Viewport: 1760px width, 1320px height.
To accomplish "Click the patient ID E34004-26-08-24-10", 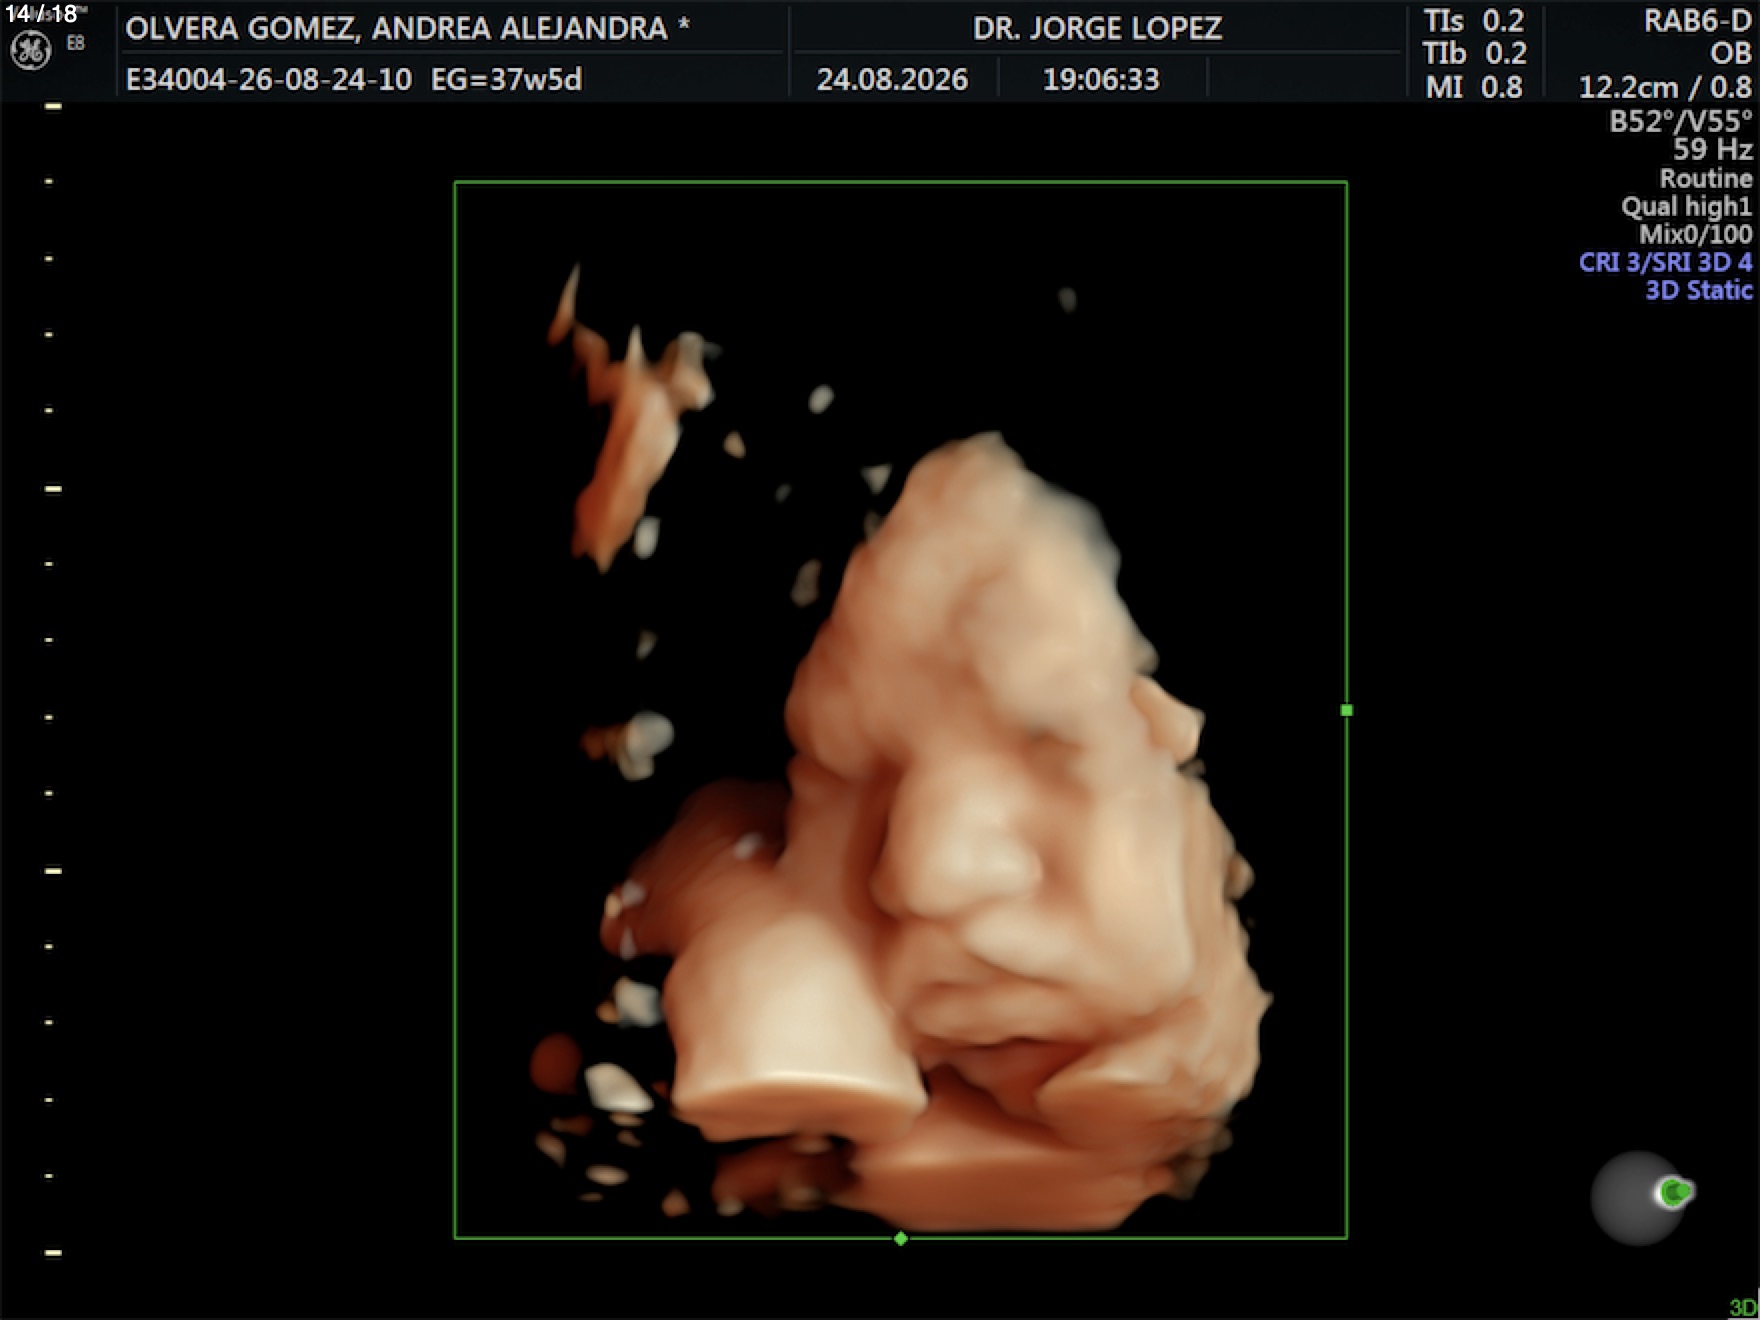I will point(269,80).
